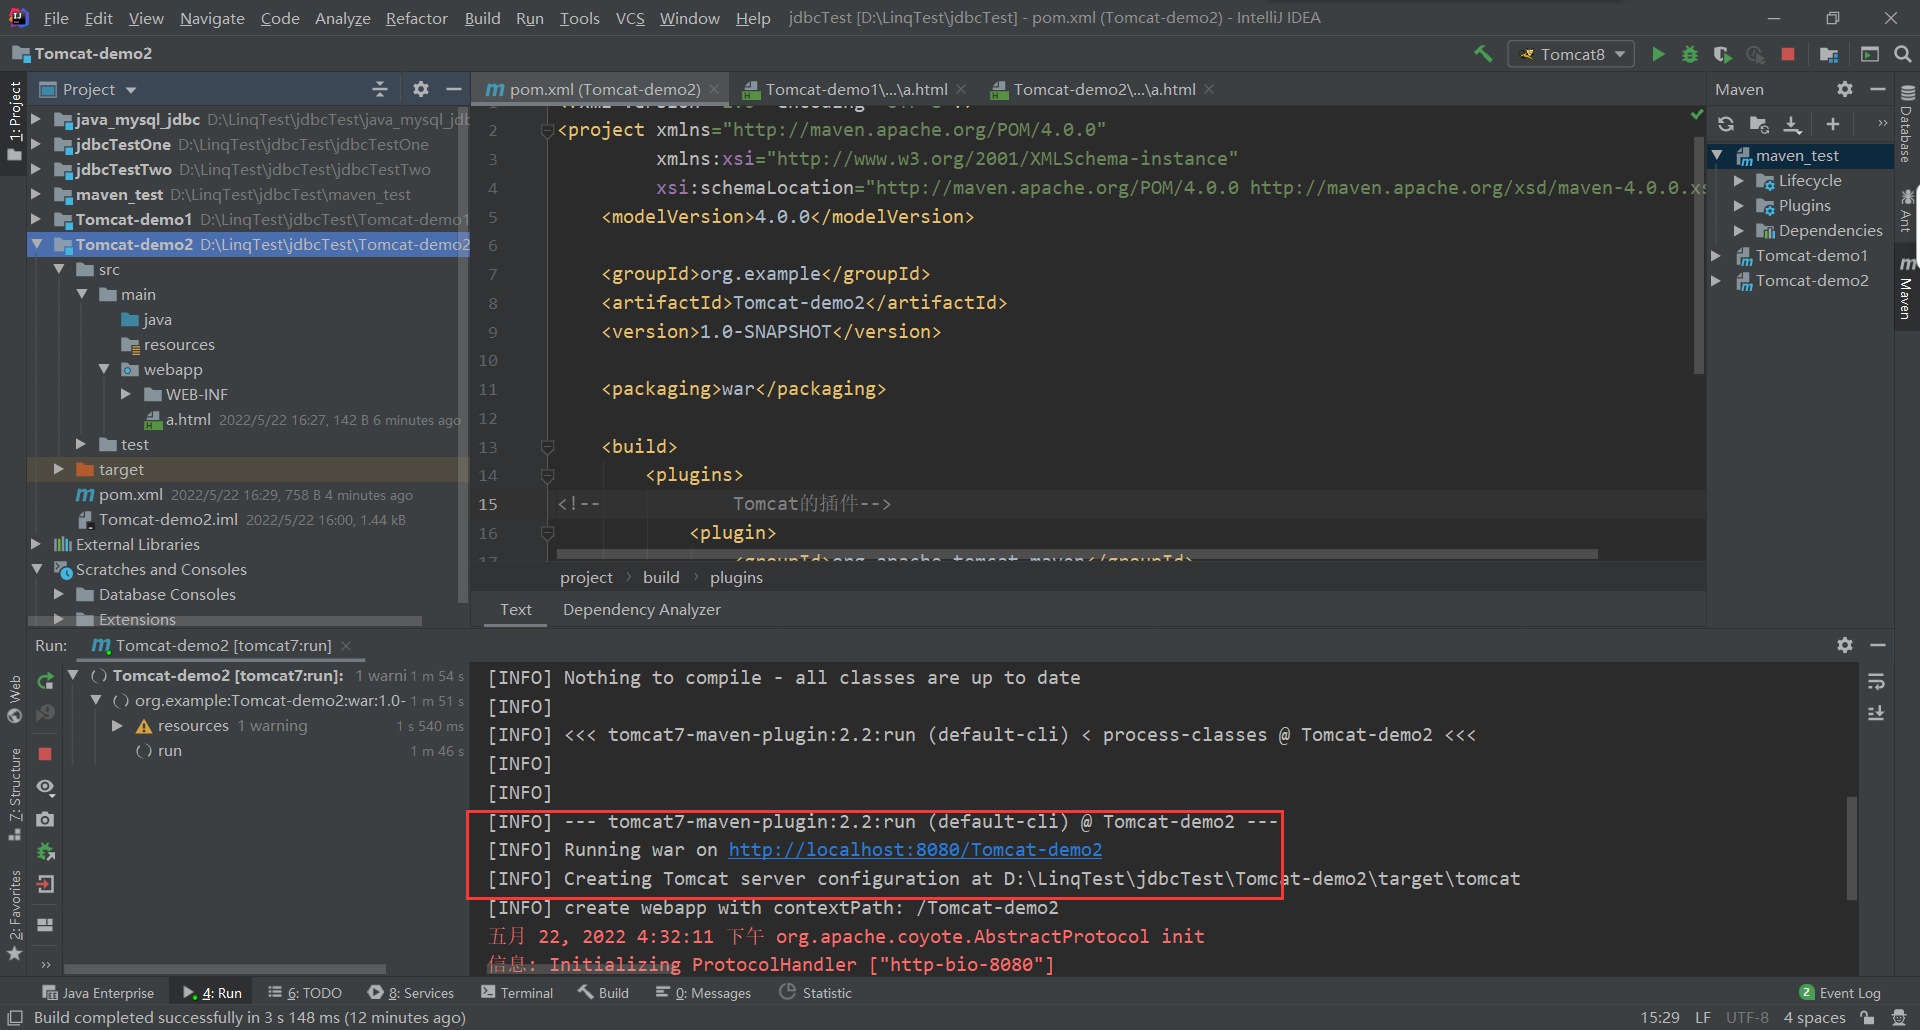Image resolution: width=1920 pixels, height=1030 pixels.
Task: Stop the process with the toolbar red square
Action: click(x=1788, y=54)
